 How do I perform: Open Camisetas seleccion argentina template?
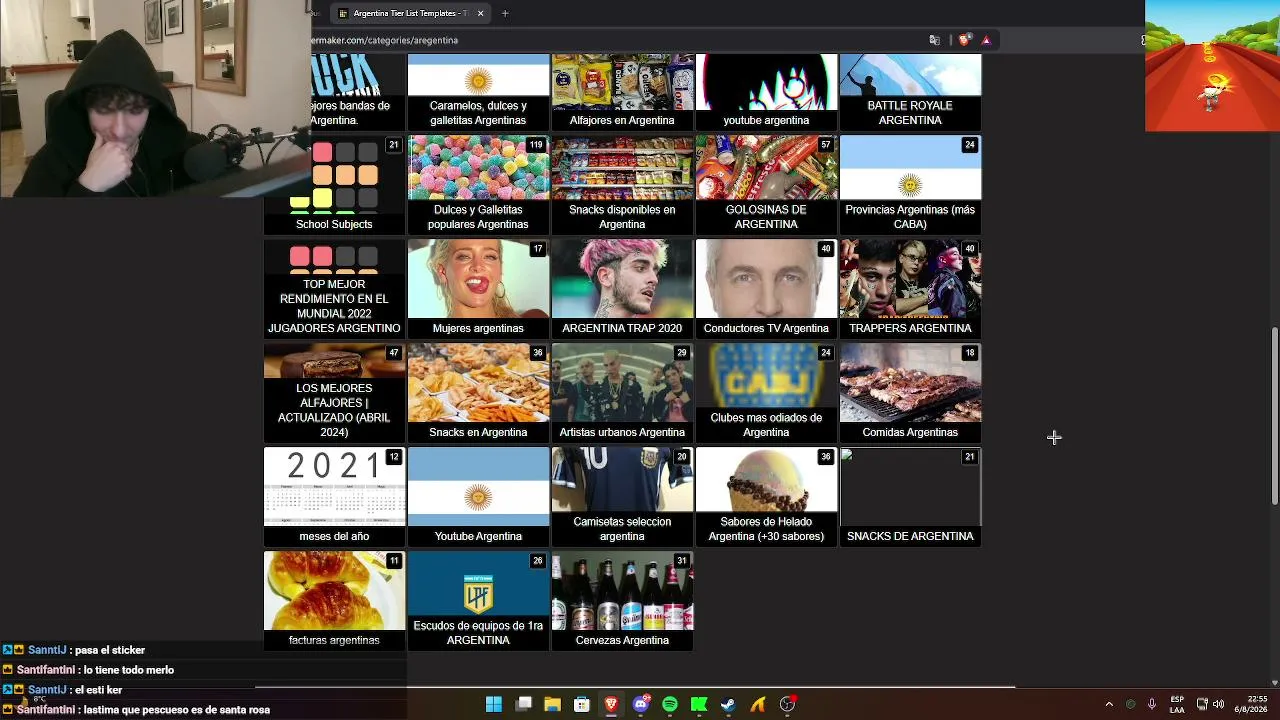pyautogui.click(x=622, y=496)
